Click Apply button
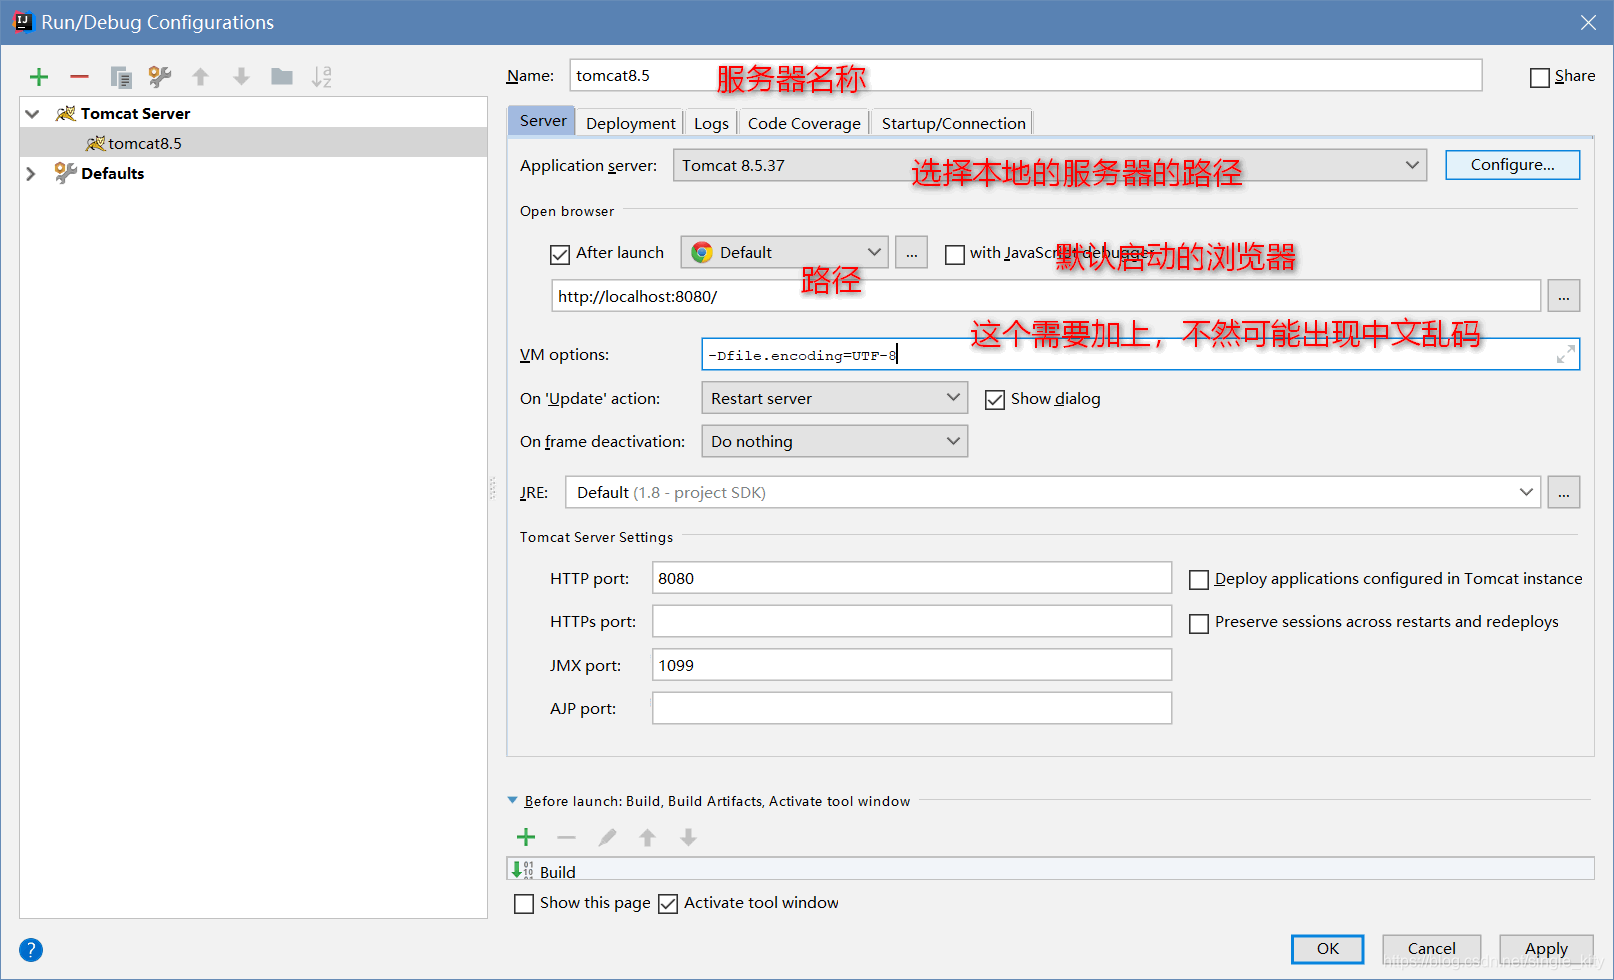The image size is (1614, 980). click(1546, 949)
